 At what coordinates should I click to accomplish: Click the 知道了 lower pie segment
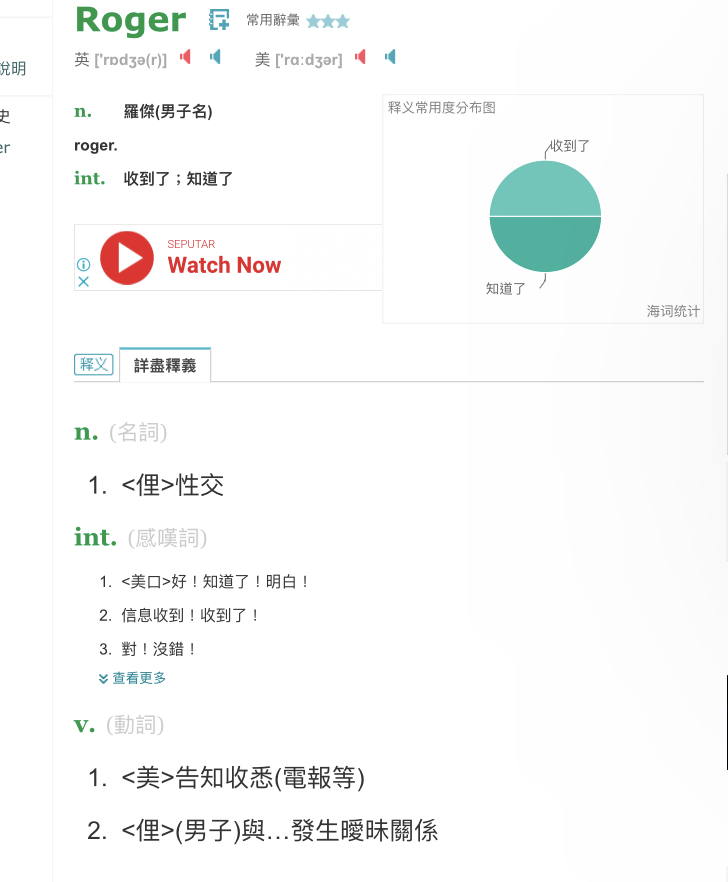[x=545, y=243]
